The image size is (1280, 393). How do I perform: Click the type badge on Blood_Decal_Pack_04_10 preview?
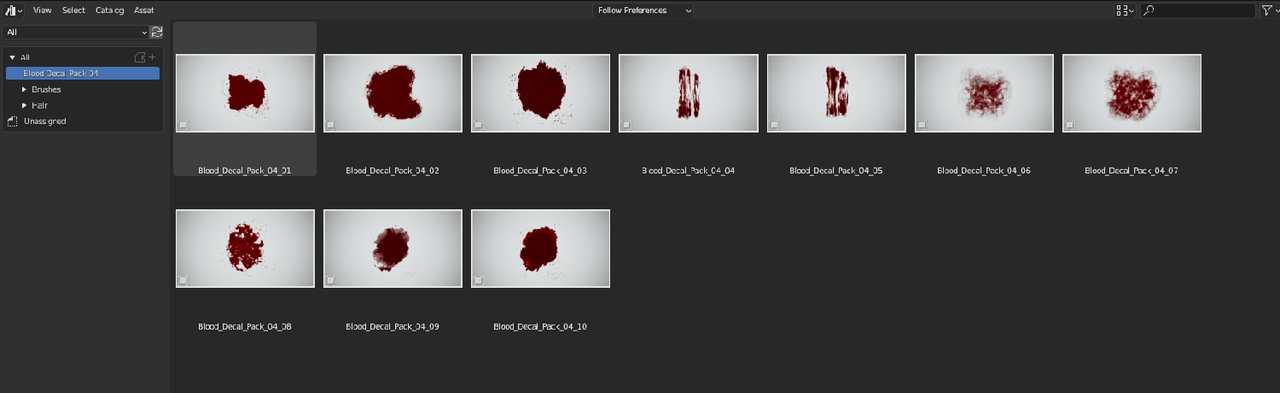click(479, 281)
